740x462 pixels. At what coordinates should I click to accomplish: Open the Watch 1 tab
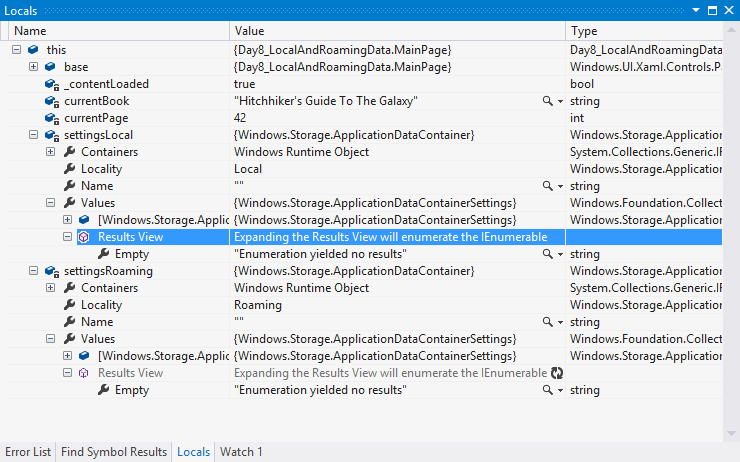(241, 452)
